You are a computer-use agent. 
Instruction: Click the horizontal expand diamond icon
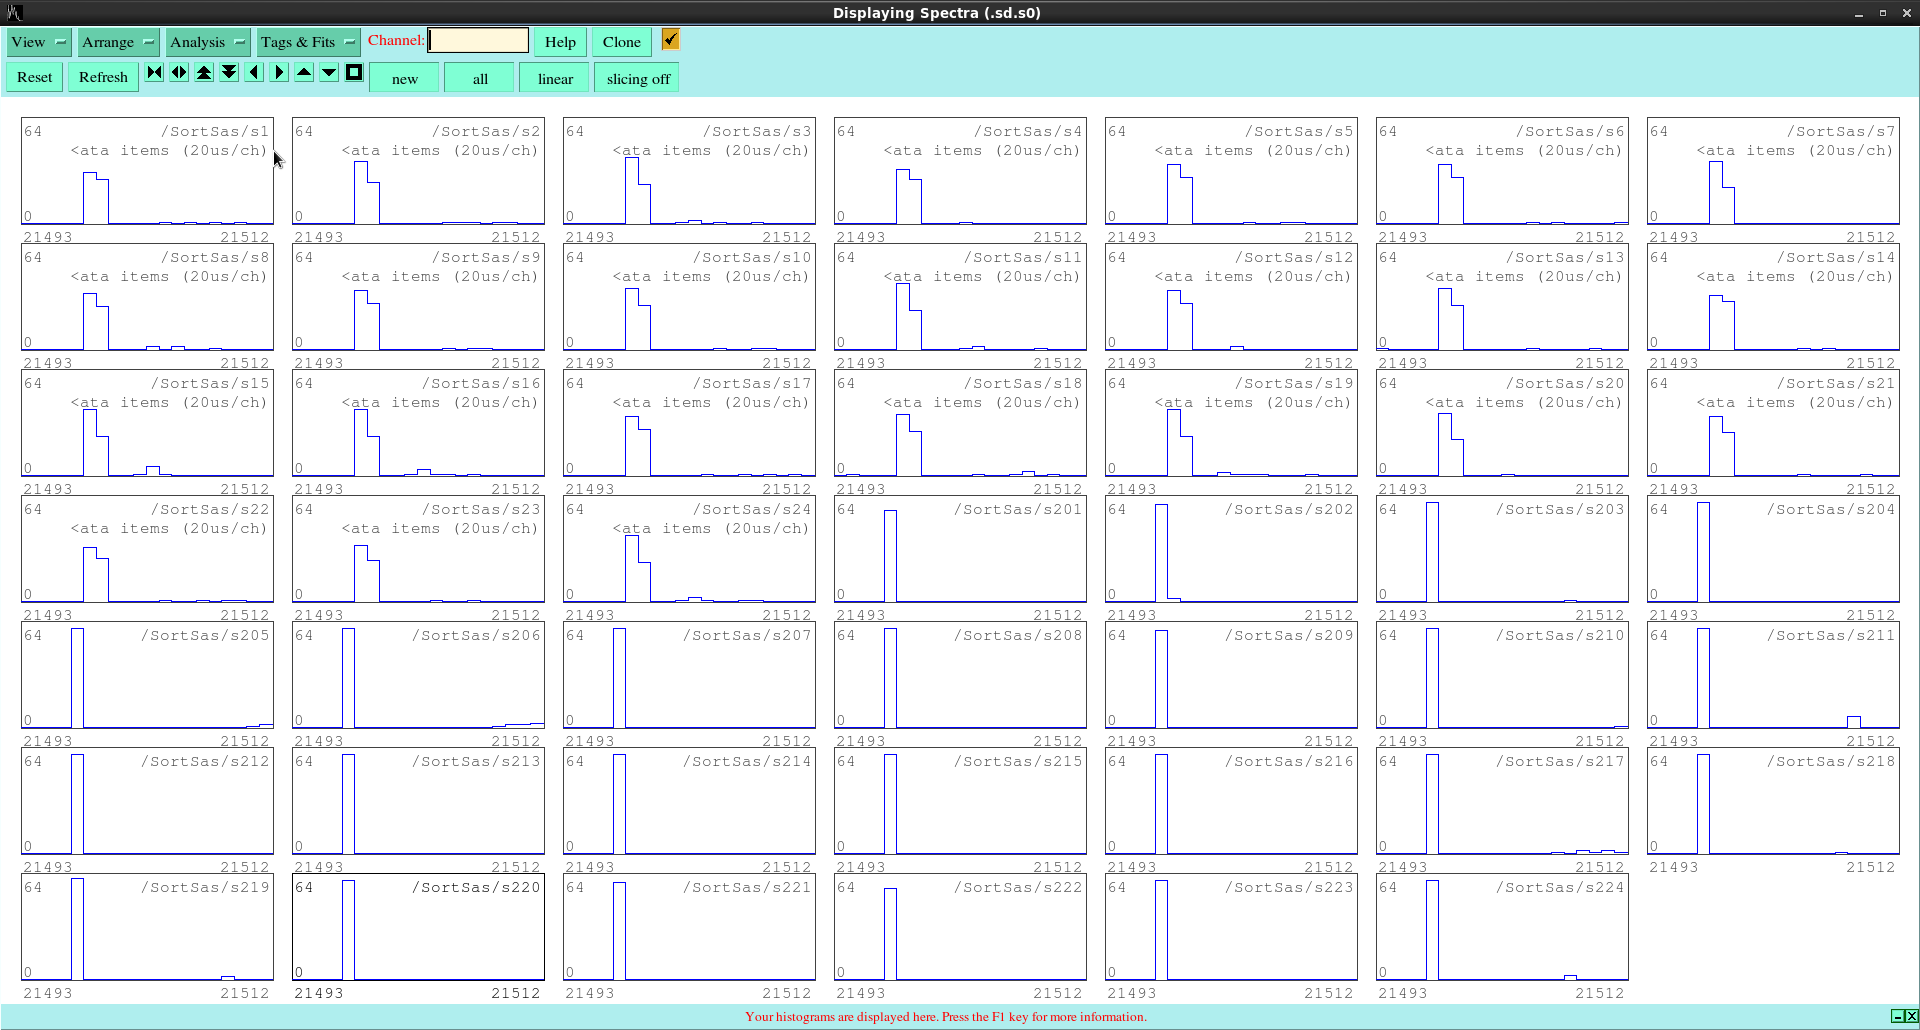click(x=179, y=72)
